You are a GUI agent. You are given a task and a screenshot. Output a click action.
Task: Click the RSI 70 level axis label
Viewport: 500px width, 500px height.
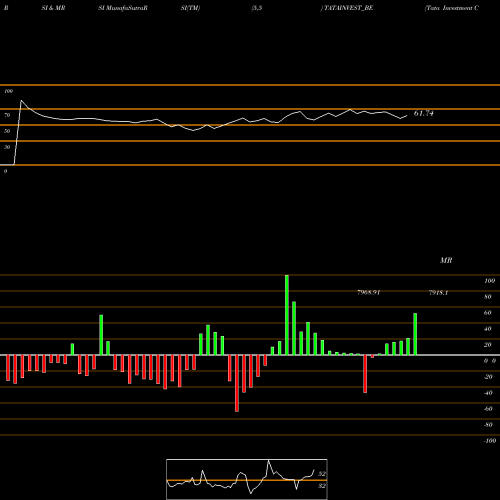click(7, 115)
